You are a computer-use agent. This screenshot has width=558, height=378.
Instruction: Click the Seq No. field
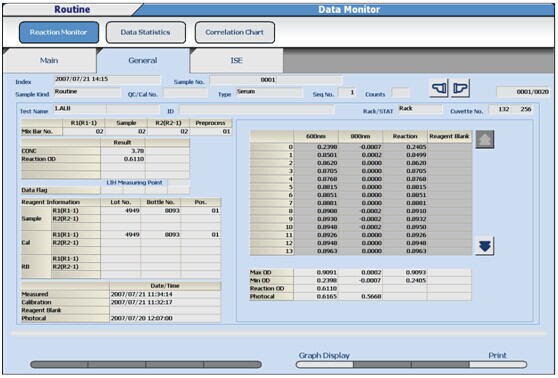(x=347, y=93)
